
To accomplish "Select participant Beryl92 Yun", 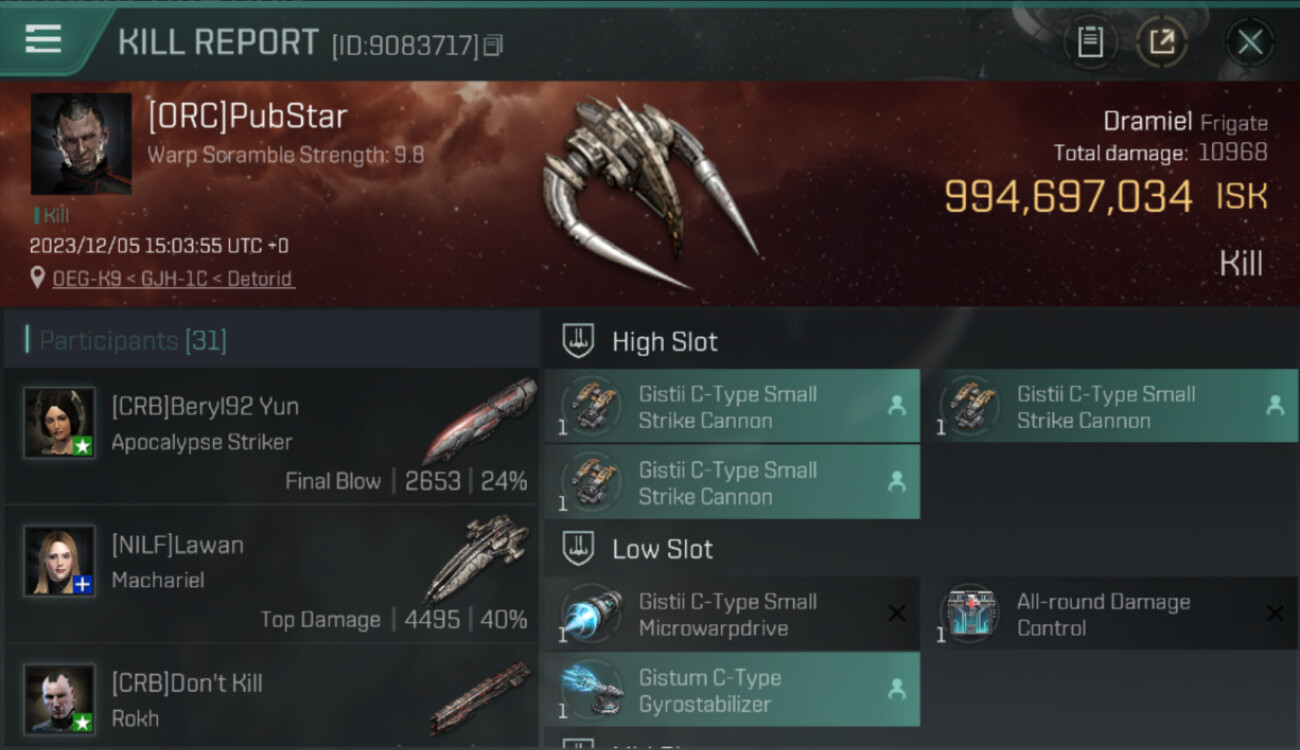I will (270, 436).
